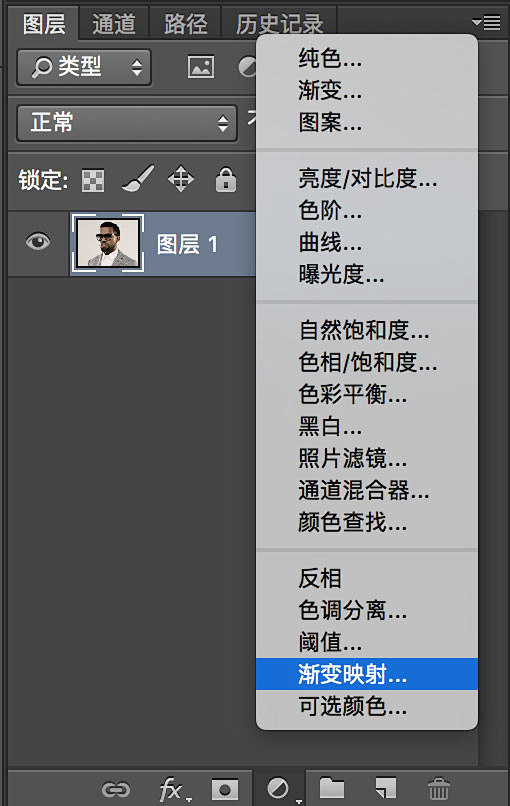The height and width of the screenshot is (806, 510).
Task: Switch to the 路径 tab
Action: (186, 24)
